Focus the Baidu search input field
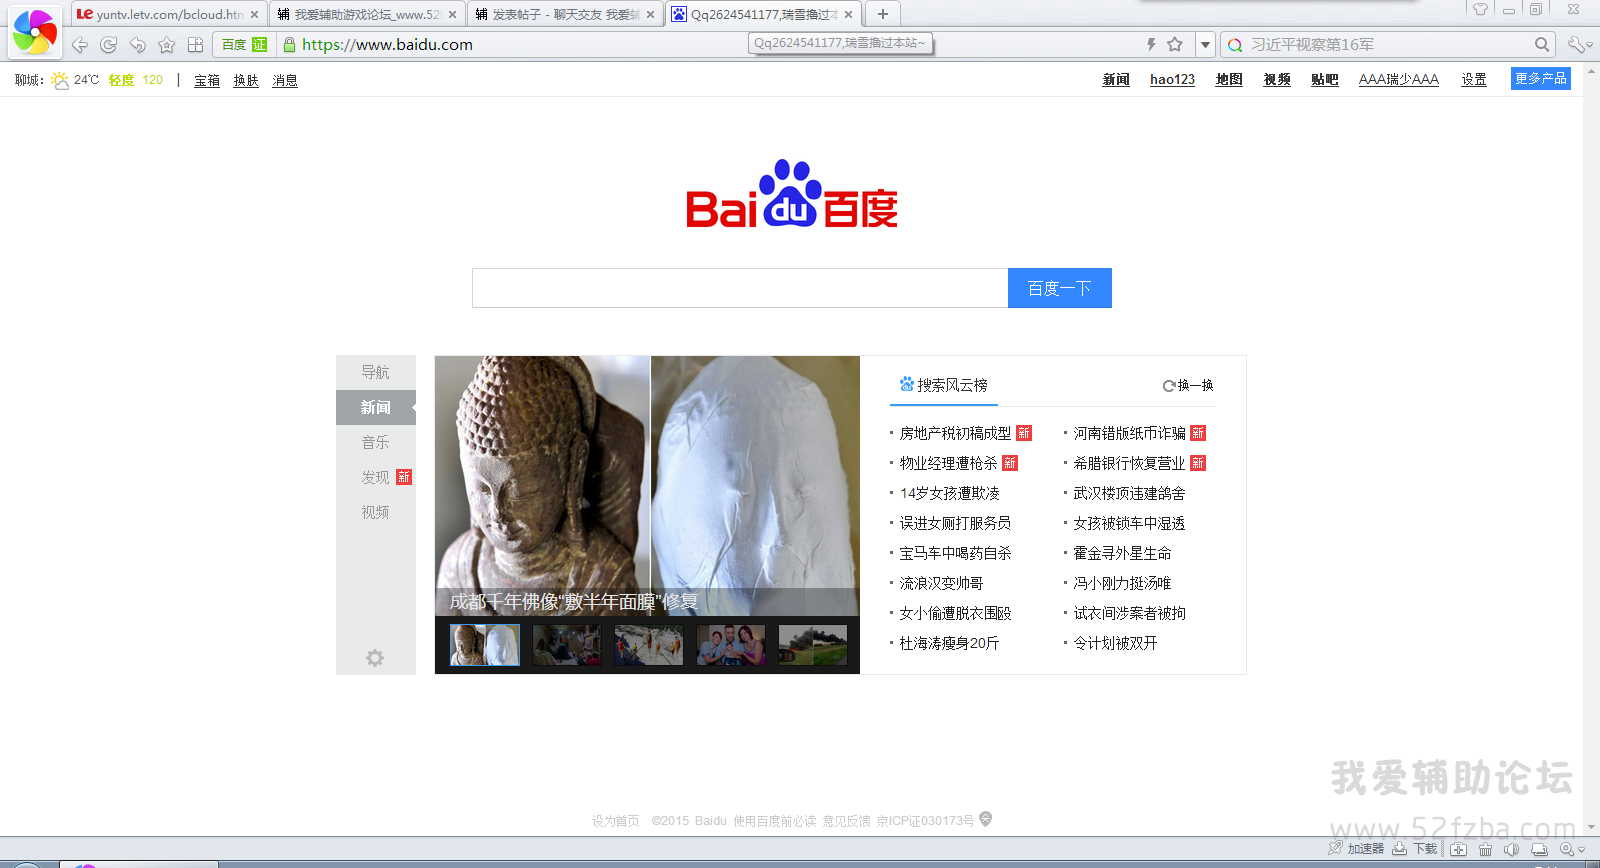Screen dimensions: 1600x868 coord(740,288)
